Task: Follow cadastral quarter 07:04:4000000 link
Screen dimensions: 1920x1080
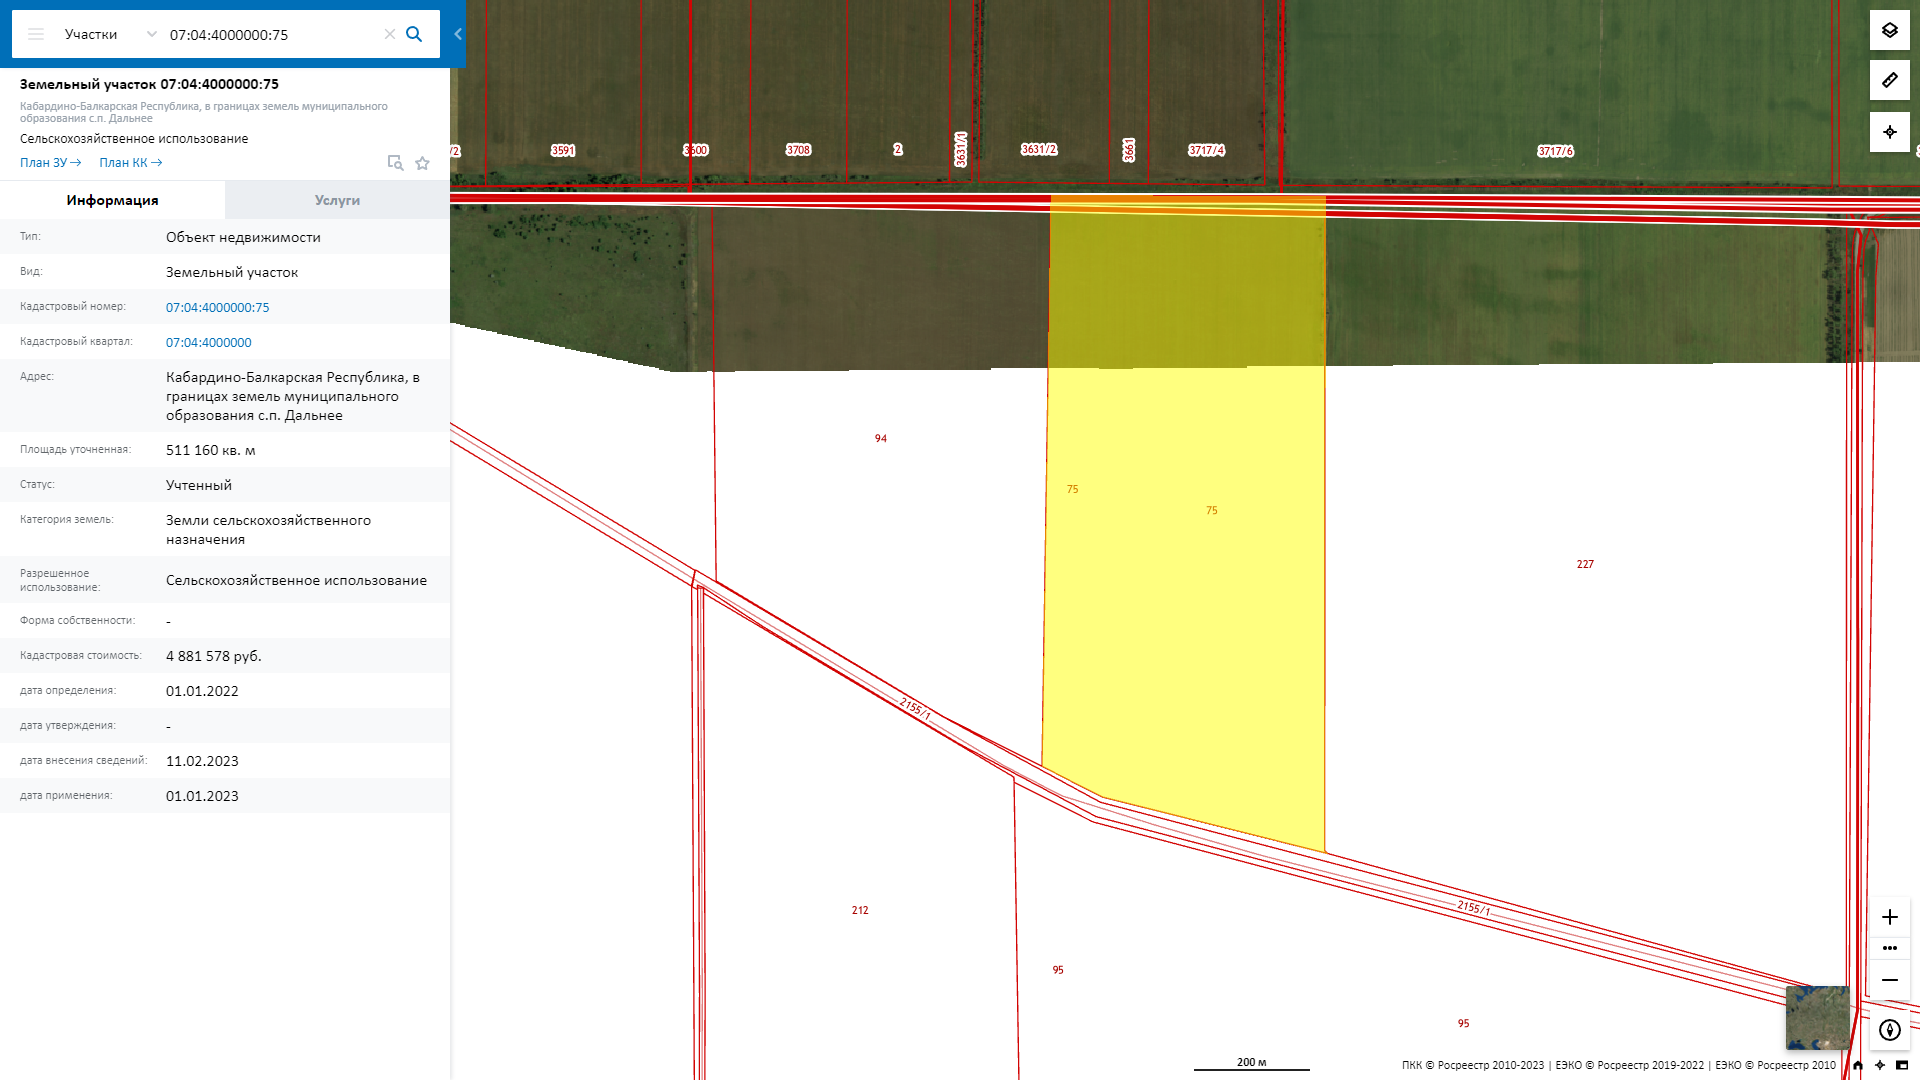Action: click(208, 342)
